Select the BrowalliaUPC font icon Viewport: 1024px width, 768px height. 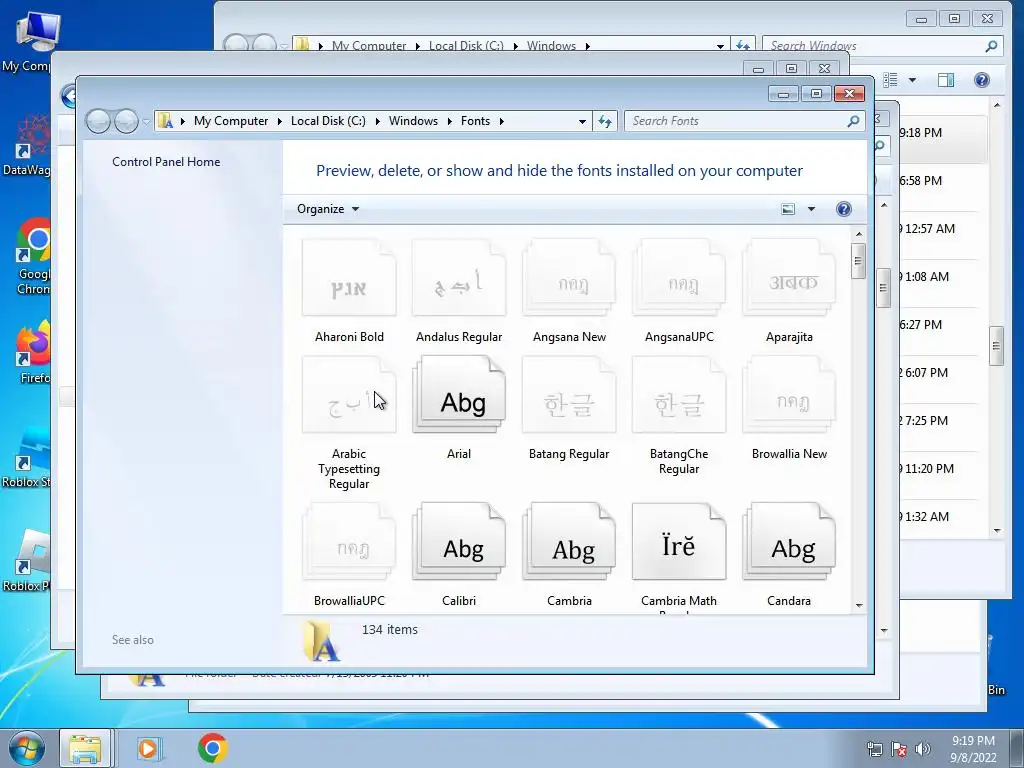pos(349,542)
